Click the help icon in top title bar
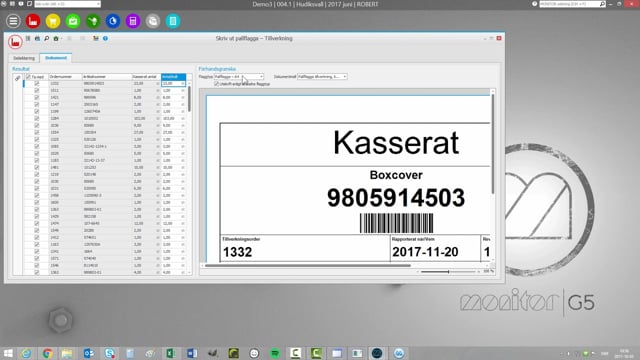This screenshot has width=640, height=360. 535,4
